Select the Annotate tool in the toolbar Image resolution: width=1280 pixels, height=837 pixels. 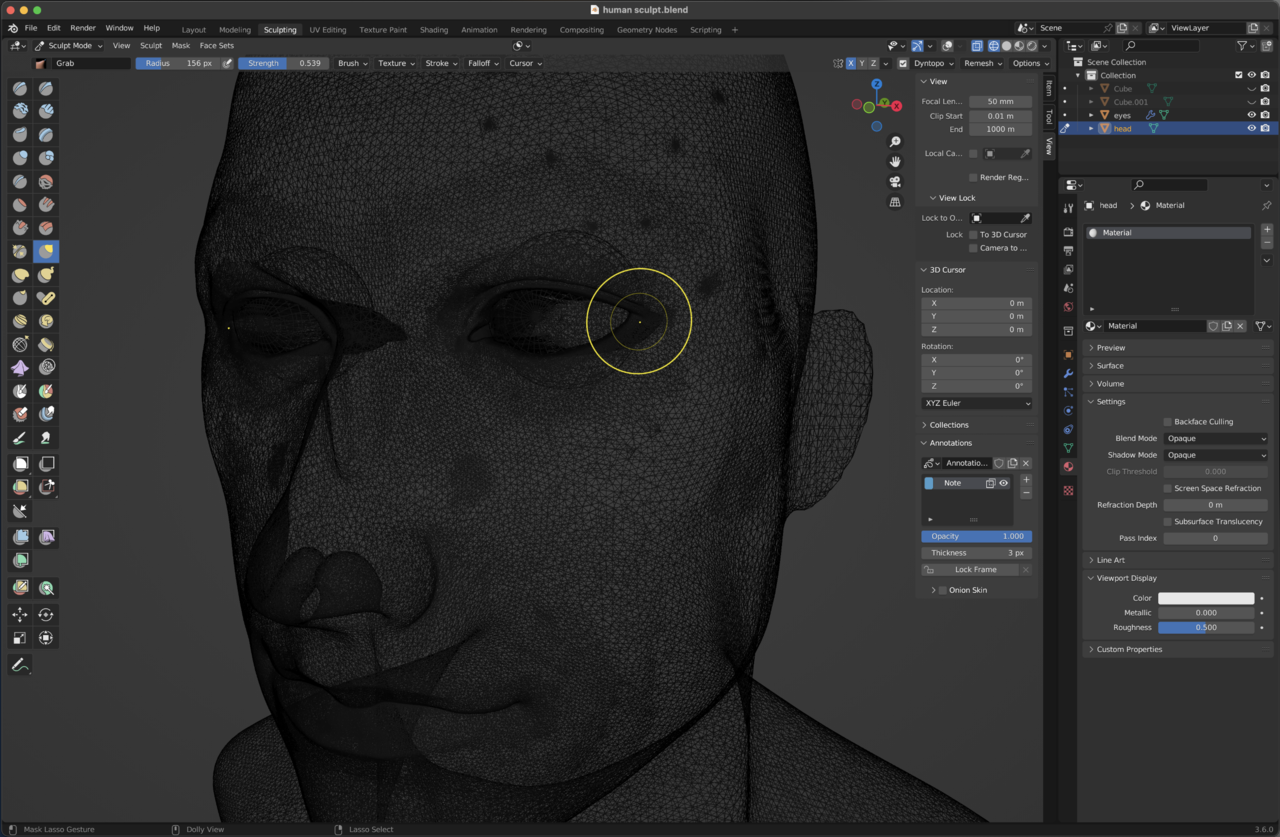[20, 665]
